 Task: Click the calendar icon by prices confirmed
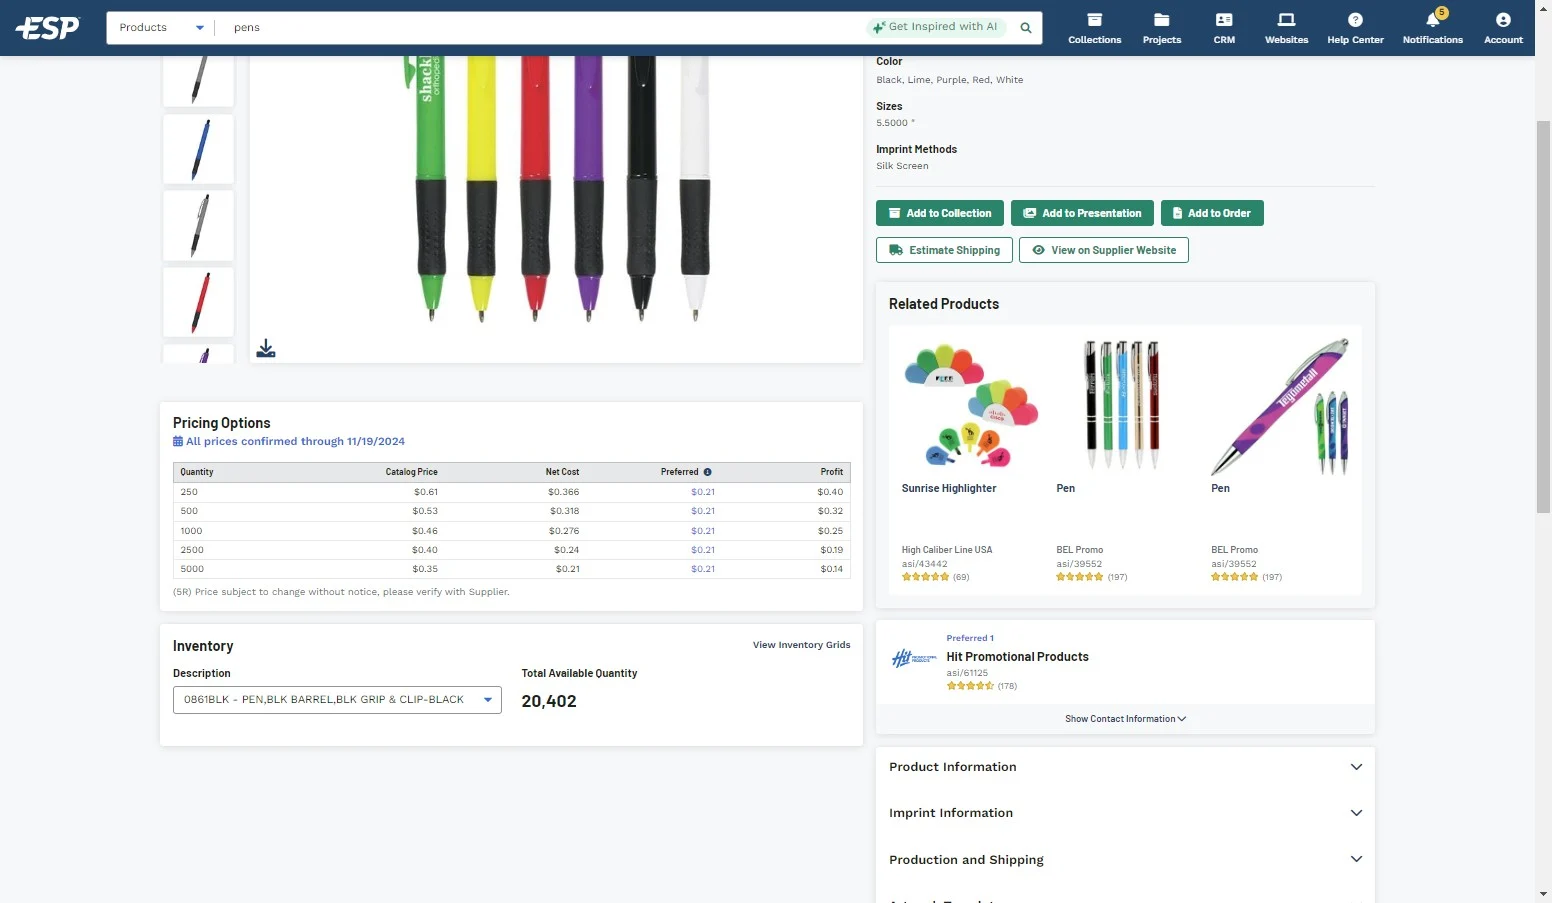pos(178,441)
